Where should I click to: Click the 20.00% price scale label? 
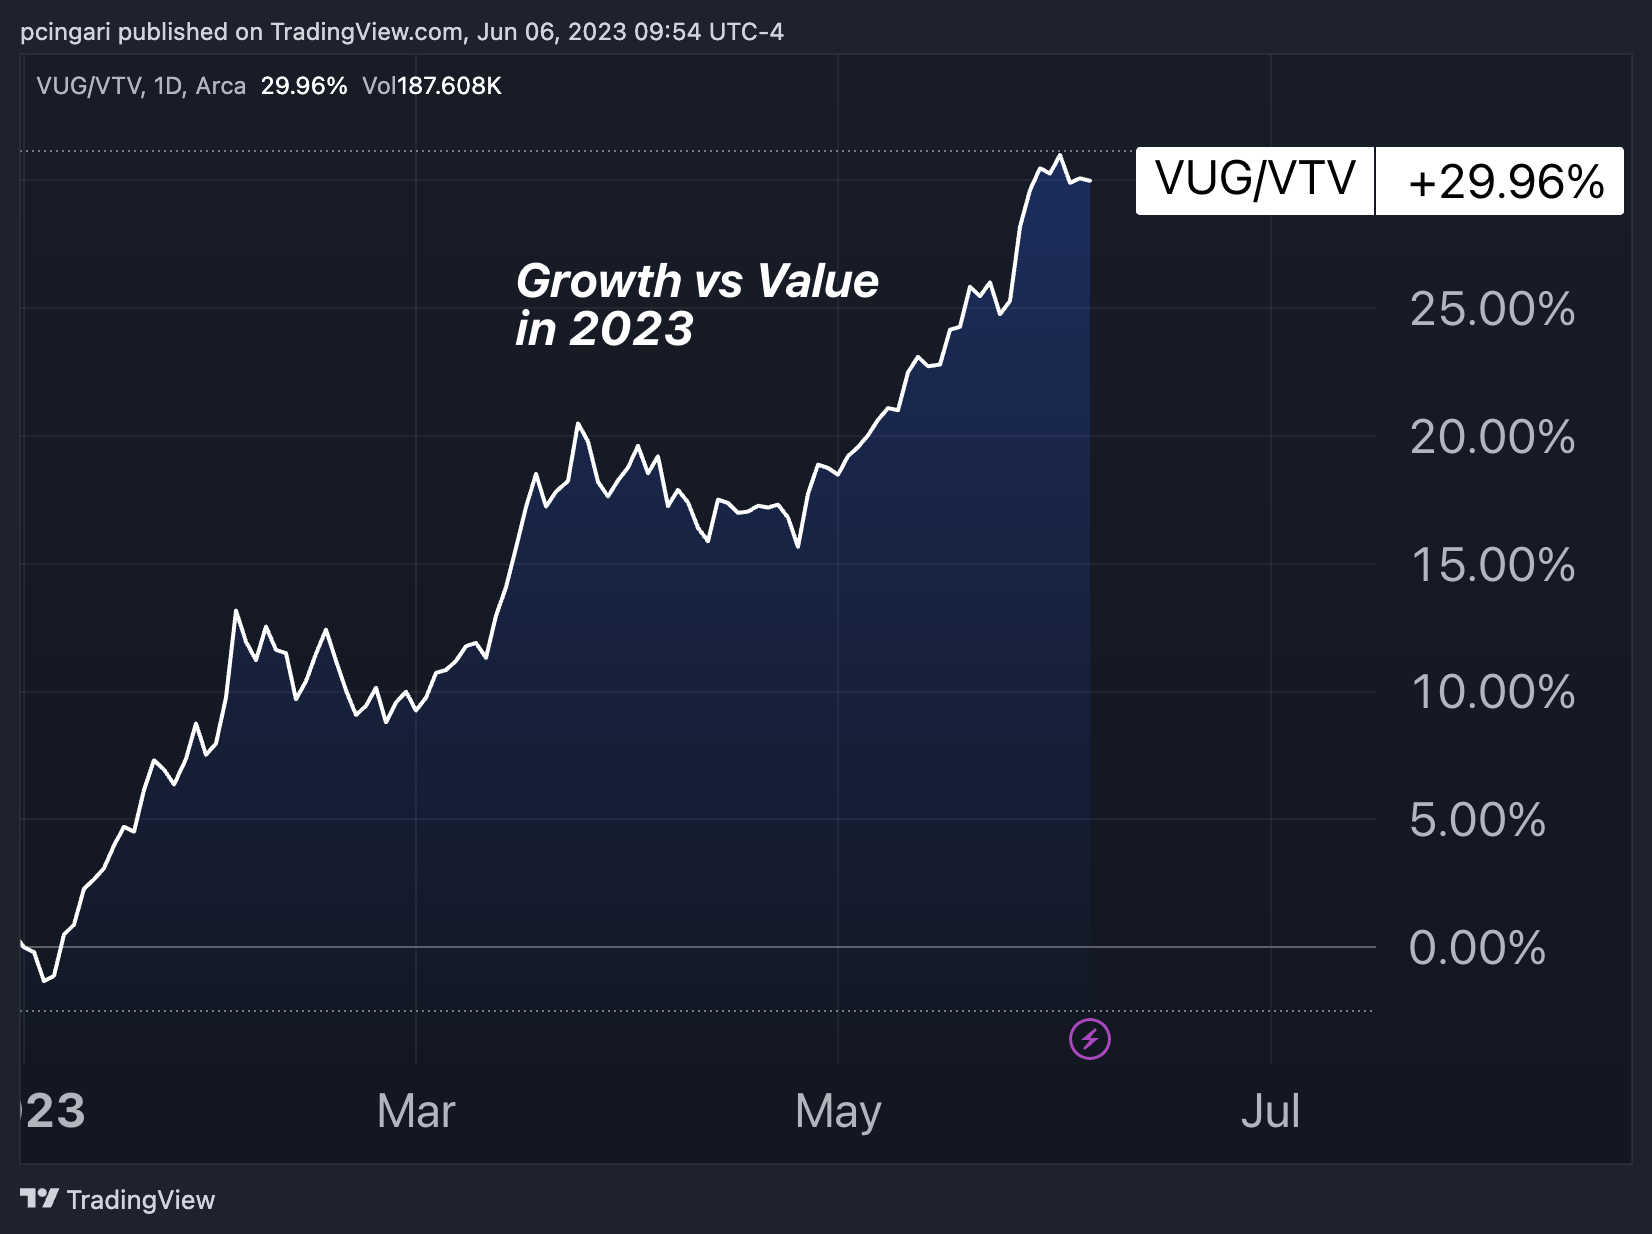click(1492, 437)
